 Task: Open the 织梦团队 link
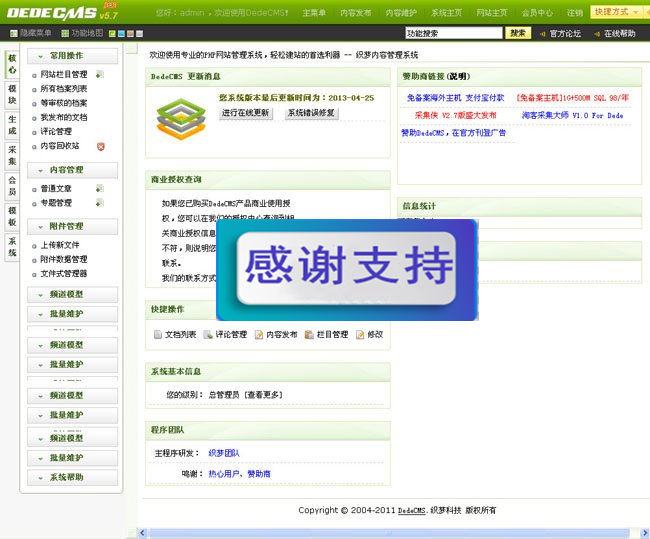(x=224, y=453)
